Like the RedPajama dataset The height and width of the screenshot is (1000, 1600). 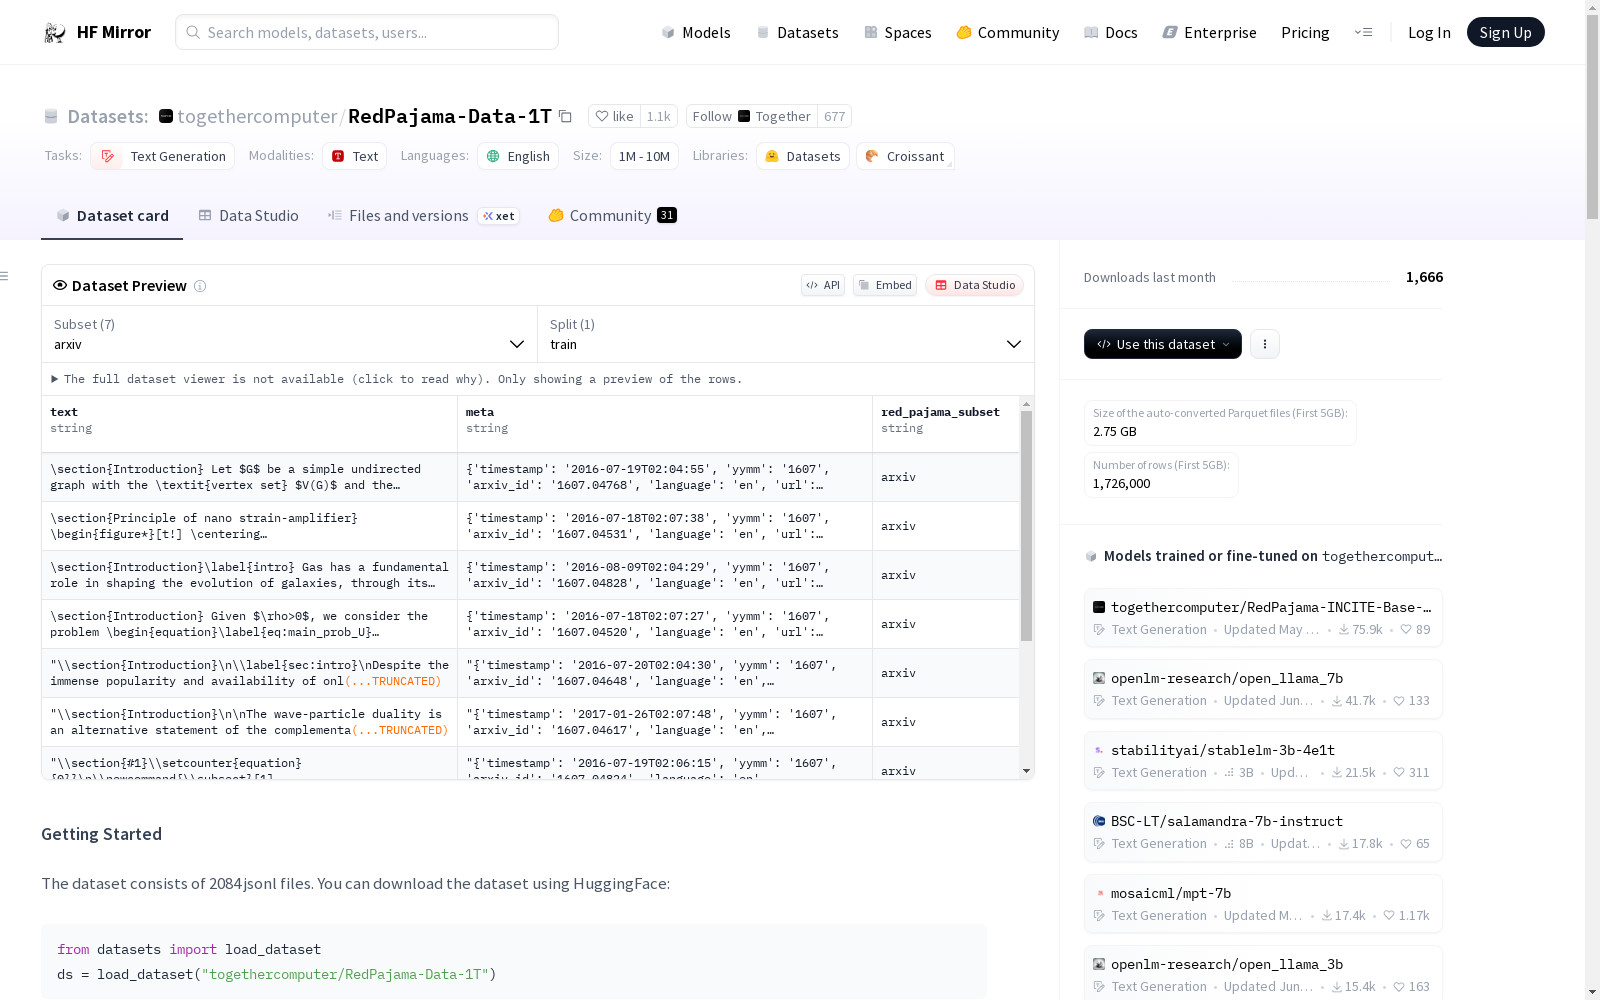tap(614, 117)
